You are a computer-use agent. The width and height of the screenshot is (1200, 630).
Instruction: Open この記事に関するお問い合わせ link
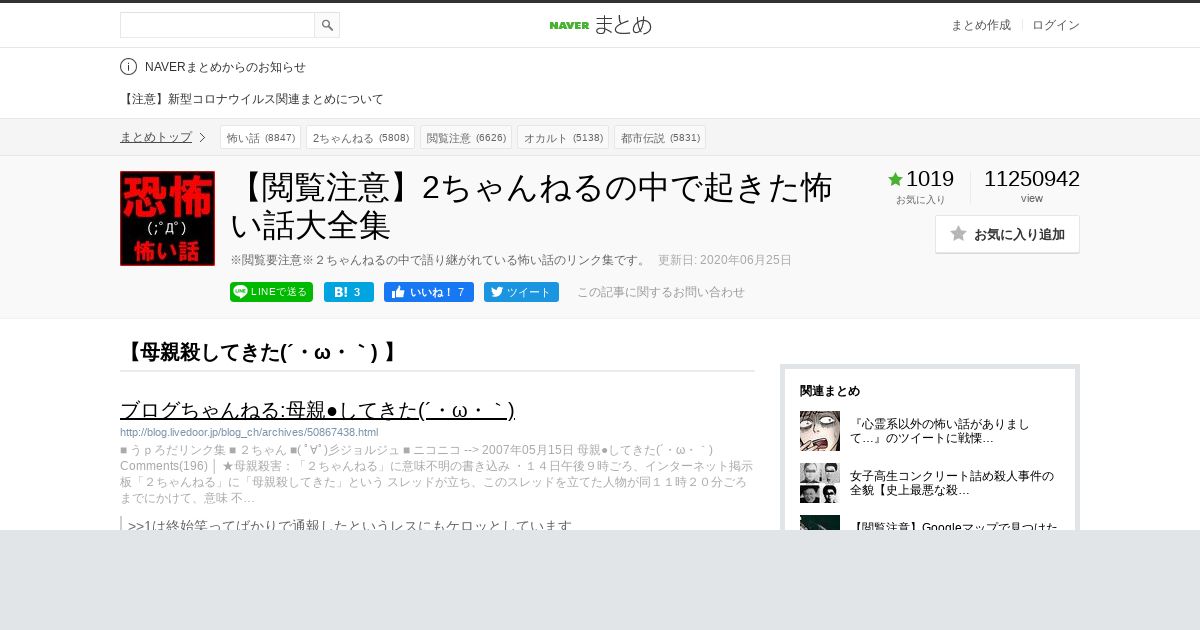pos(661,292)
